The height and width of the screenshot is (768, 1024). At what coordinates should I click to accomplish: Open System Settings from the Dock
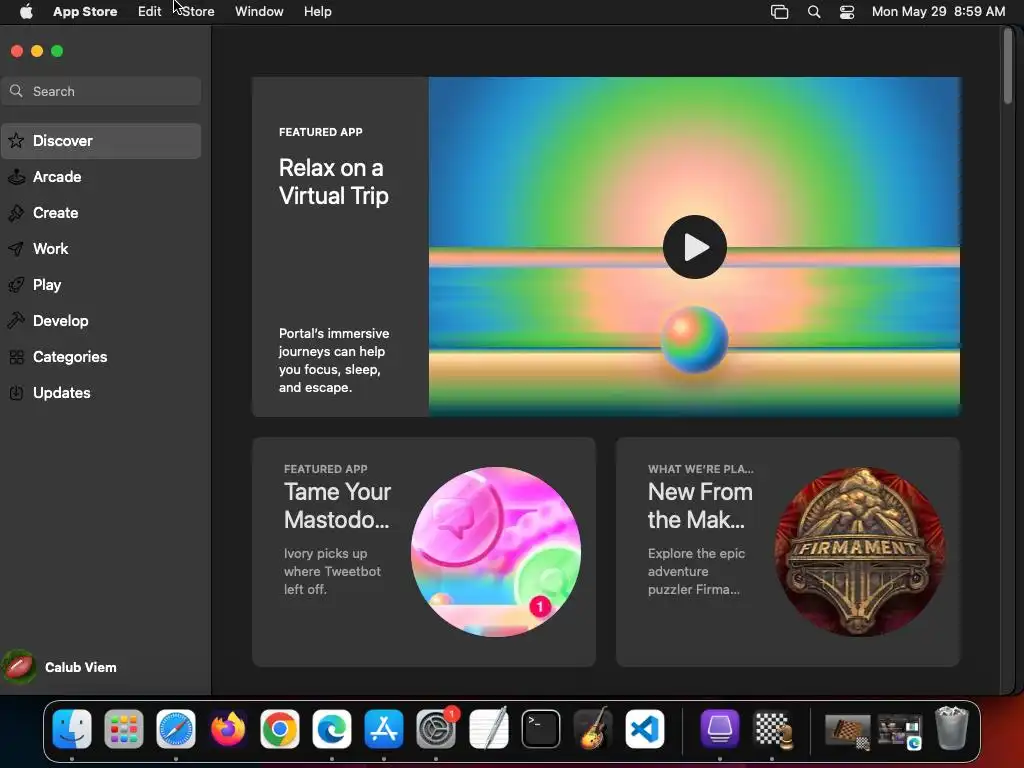[x=436, y=729]
